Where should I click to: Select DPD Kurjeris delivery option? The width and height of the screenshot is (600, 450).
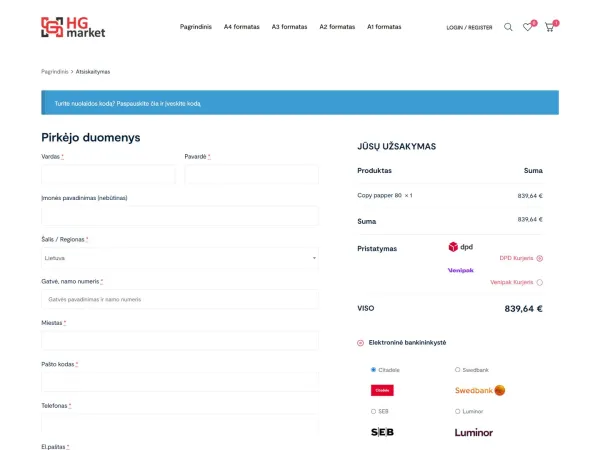(540, 258)
